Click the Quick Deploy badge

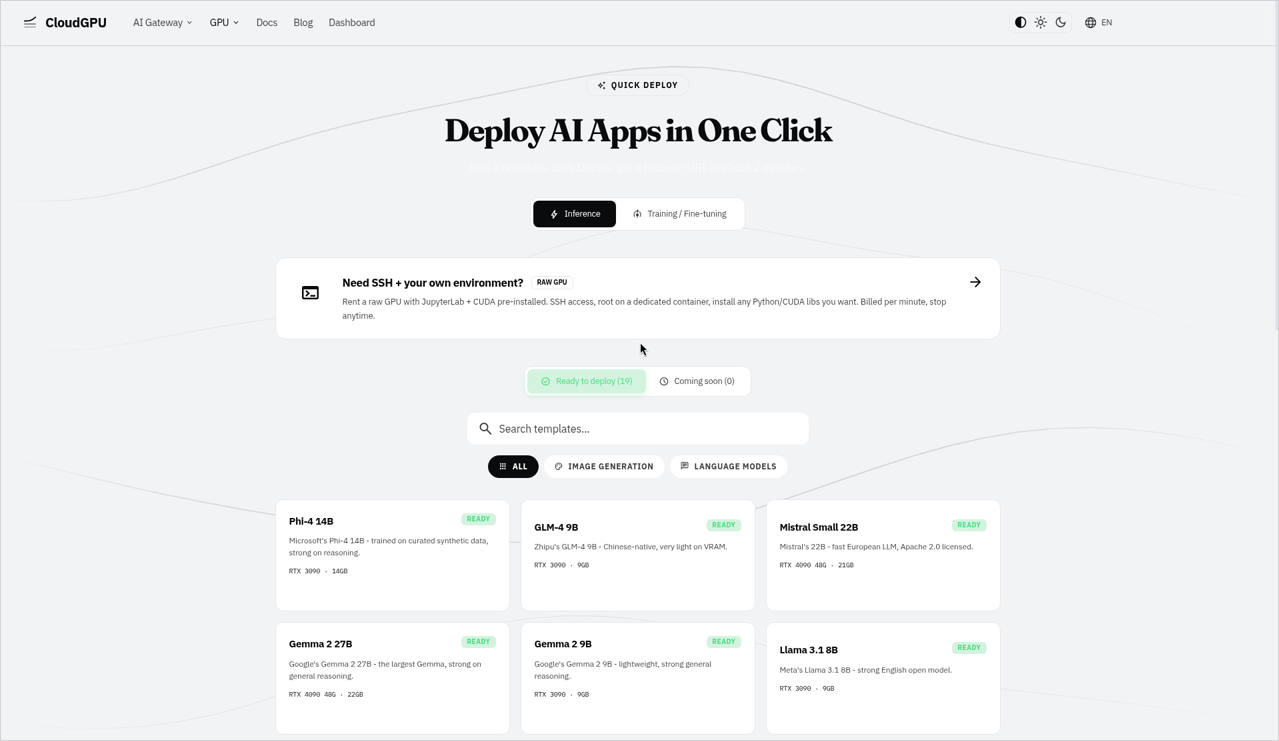click(x=638, y=85)
